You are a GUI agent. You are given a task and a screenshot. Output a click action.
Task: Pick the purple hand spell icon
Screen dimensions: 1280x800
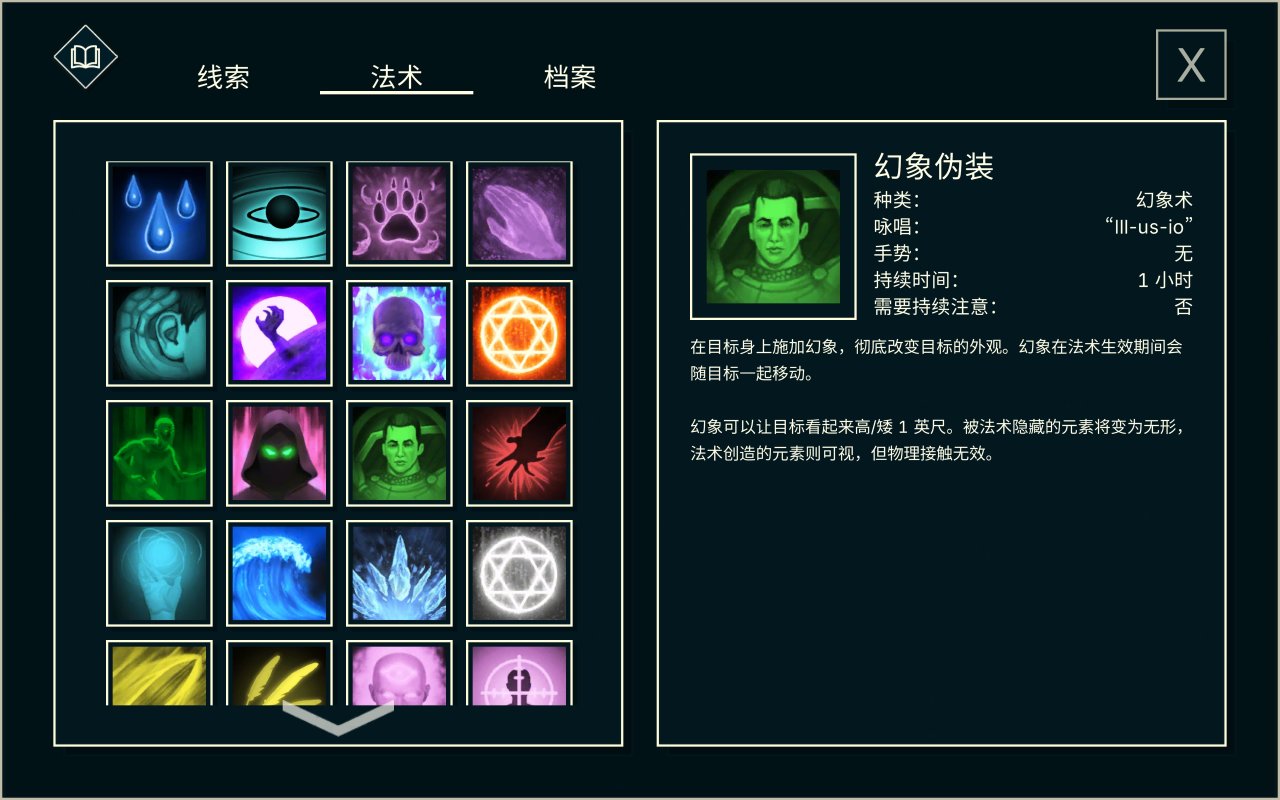click(x=519, y=214)
